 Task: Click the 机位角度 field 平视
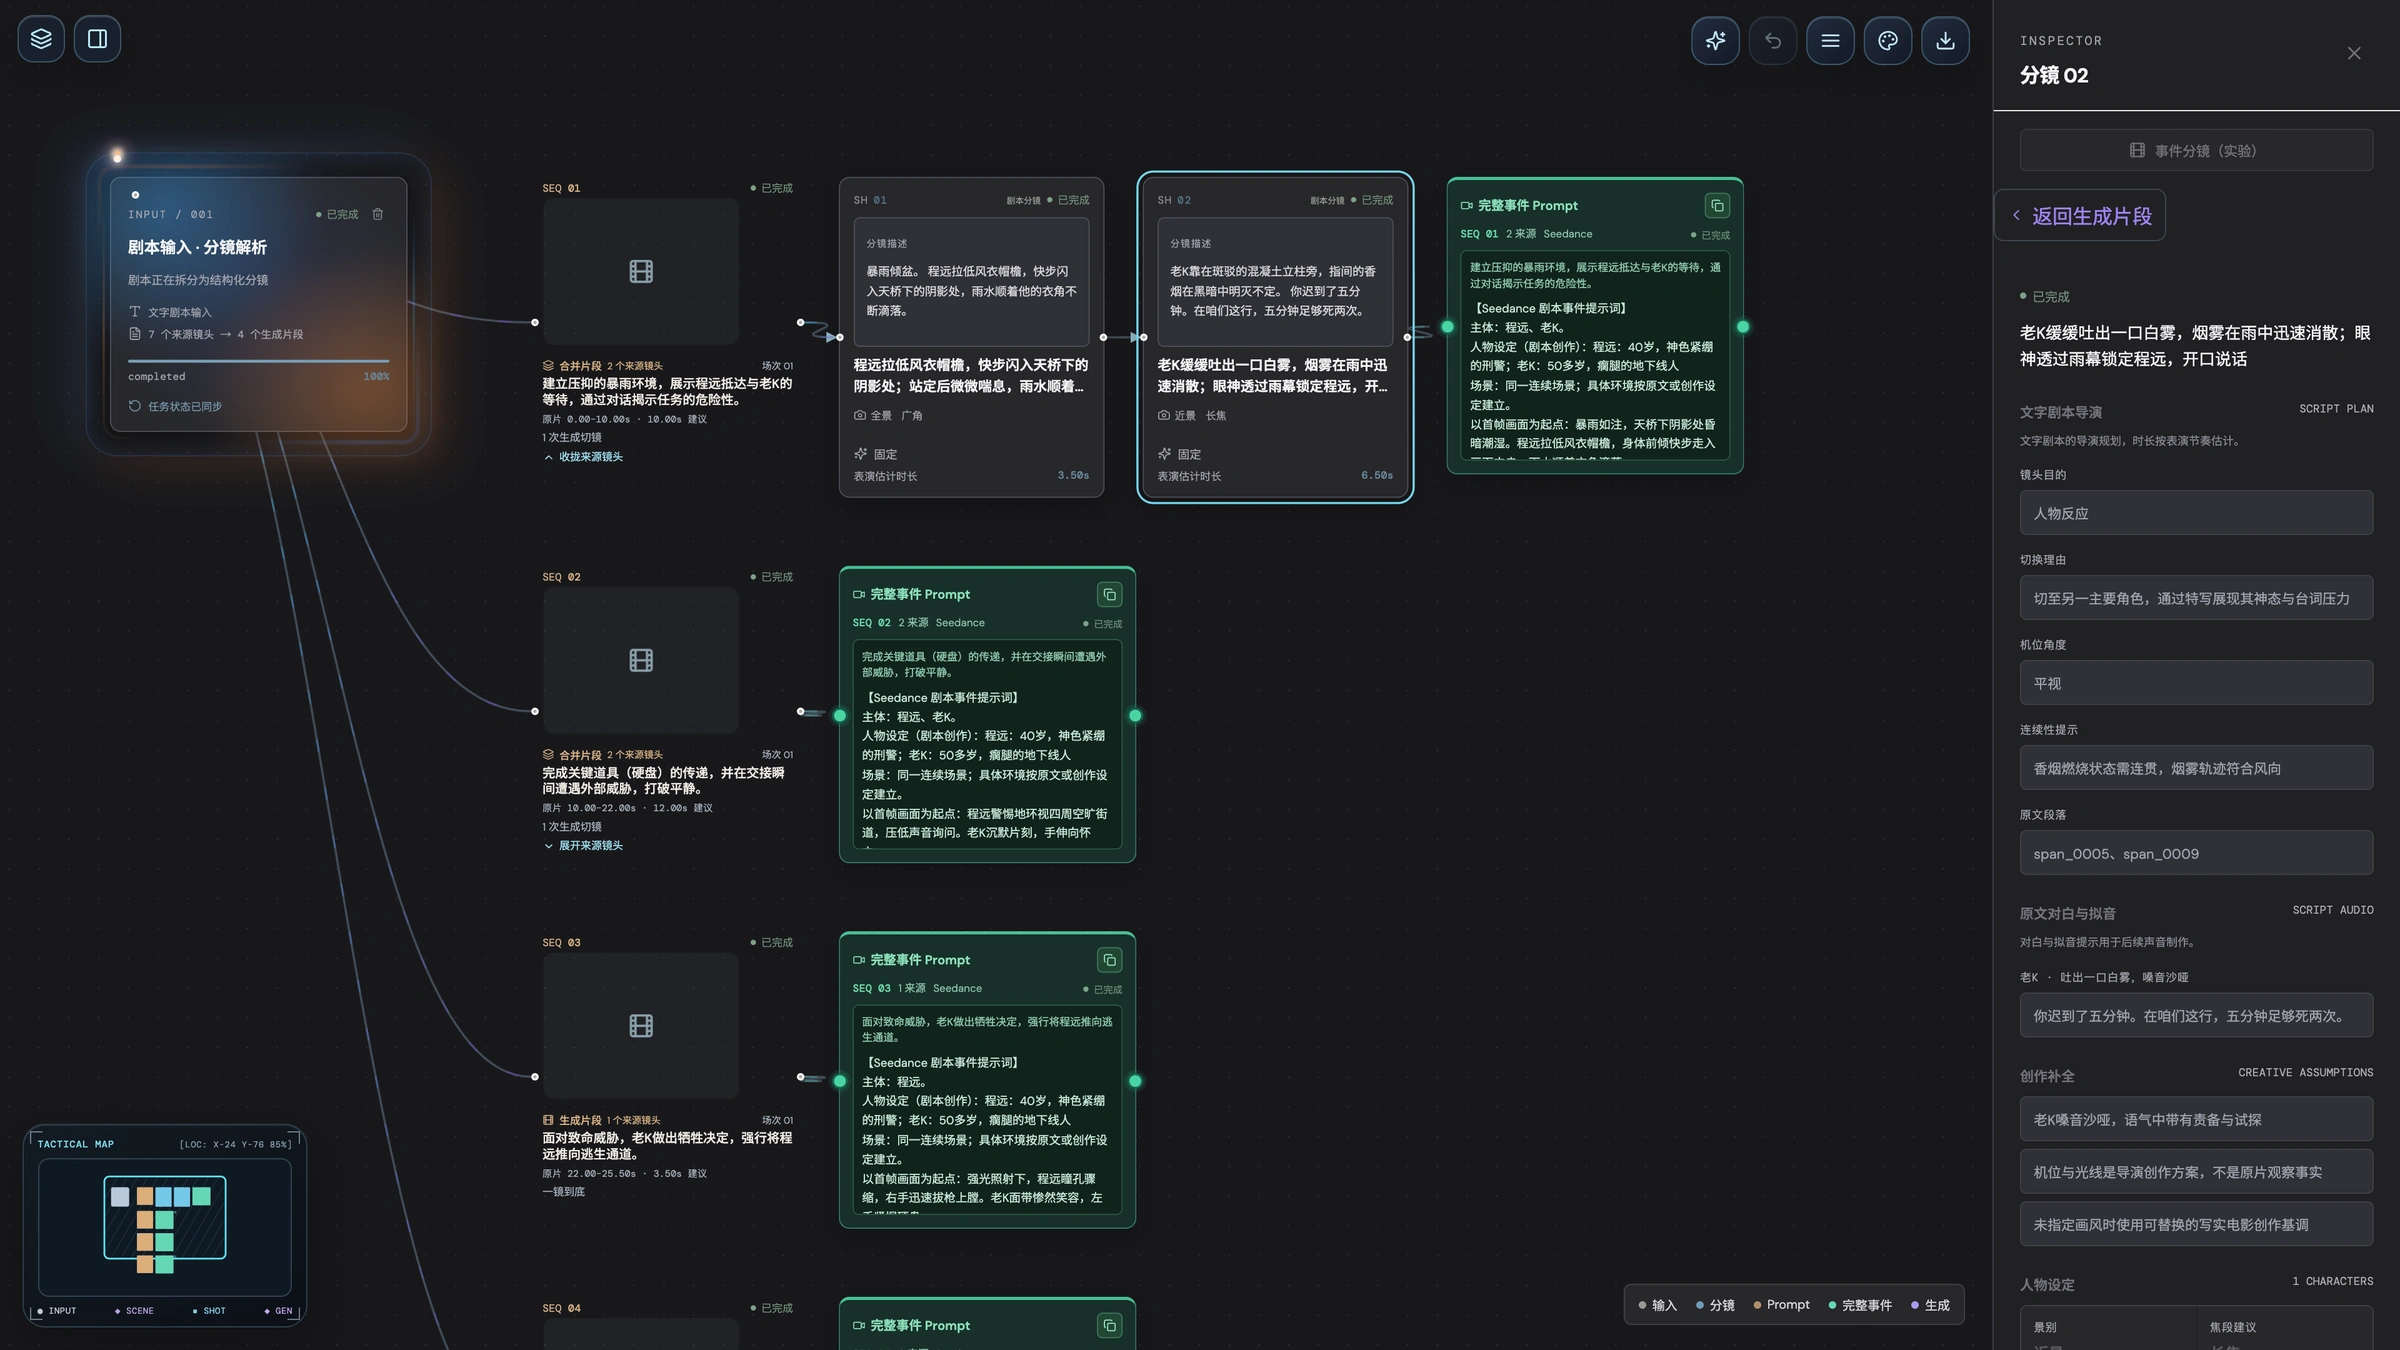(2196, 683)
